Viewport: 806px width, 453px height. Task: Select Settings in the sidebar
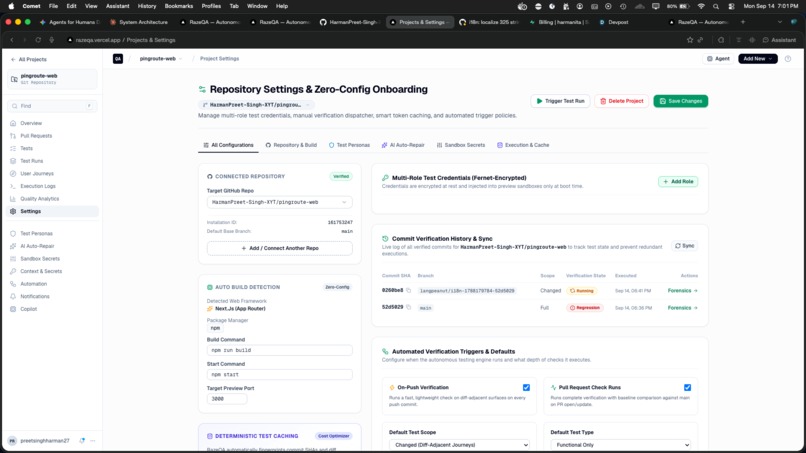point(53,211)
